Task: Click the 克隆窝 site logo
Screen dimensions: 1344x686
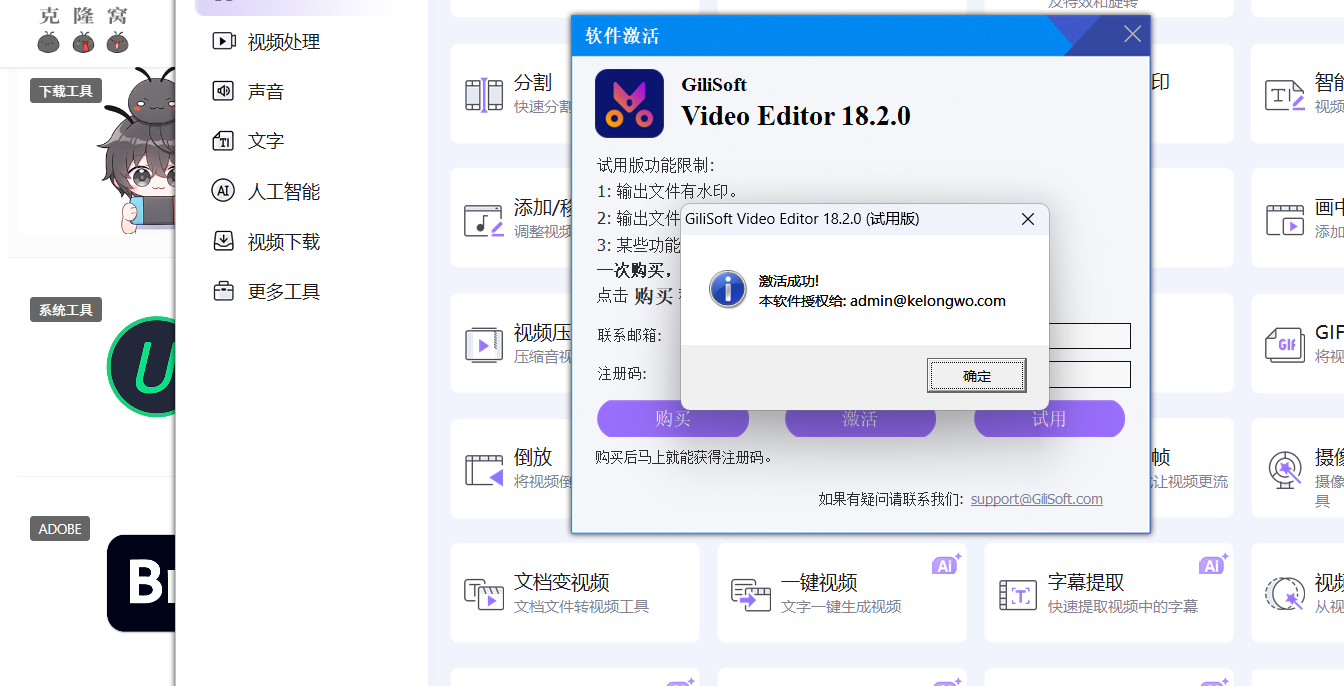Action: (84, 29)
